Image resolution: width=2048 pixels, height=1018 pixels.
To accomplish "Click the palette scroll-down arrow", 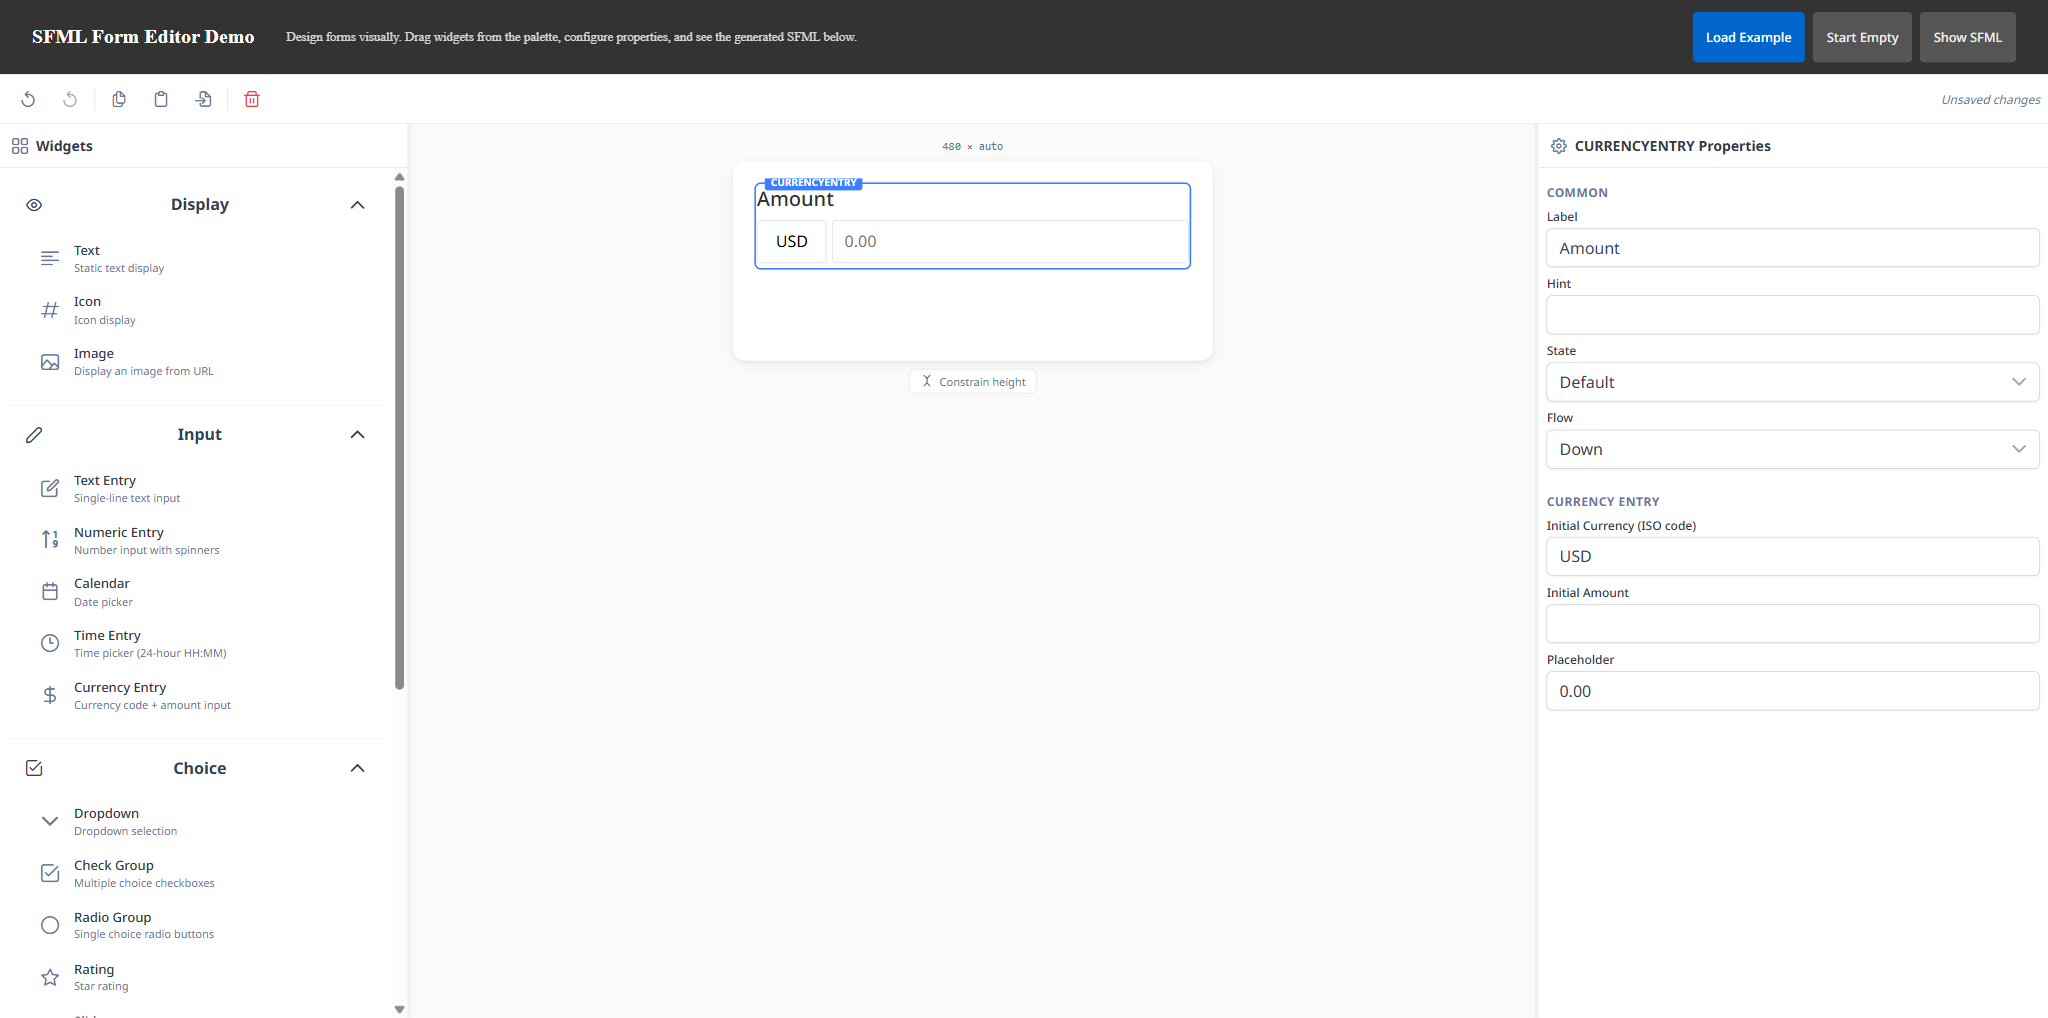I will pos(399,1009).
